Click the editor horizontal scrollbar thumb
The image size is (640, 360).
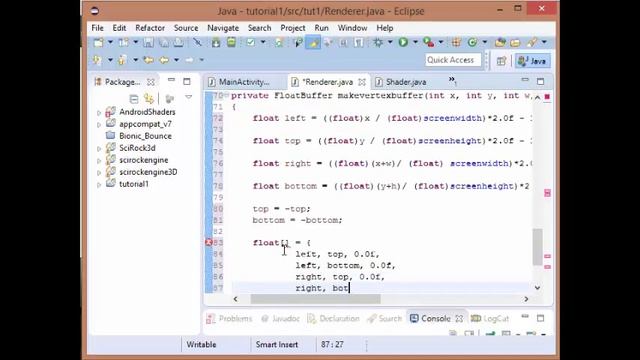pos(315,299)
